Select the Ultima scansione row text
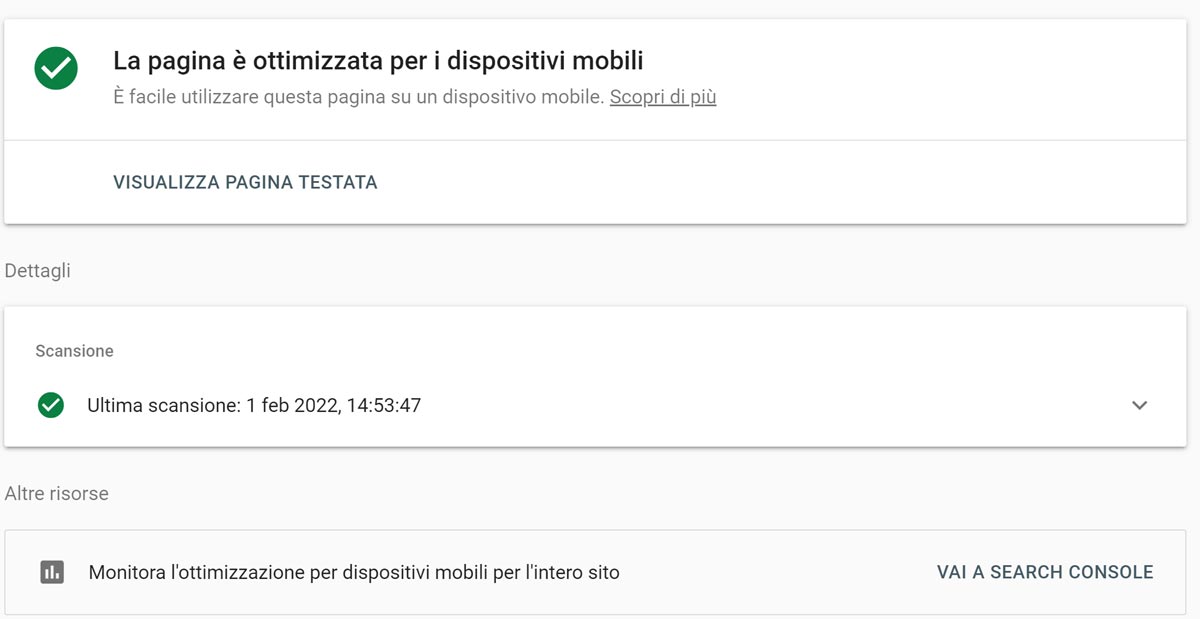 pyautogui.click(x=254, y=406)
